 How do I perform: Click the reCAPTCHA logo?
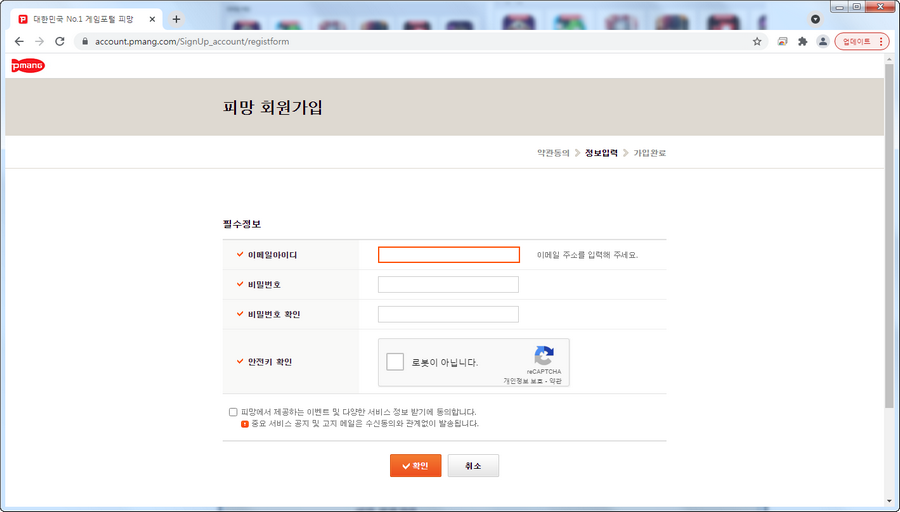[544, 356]
